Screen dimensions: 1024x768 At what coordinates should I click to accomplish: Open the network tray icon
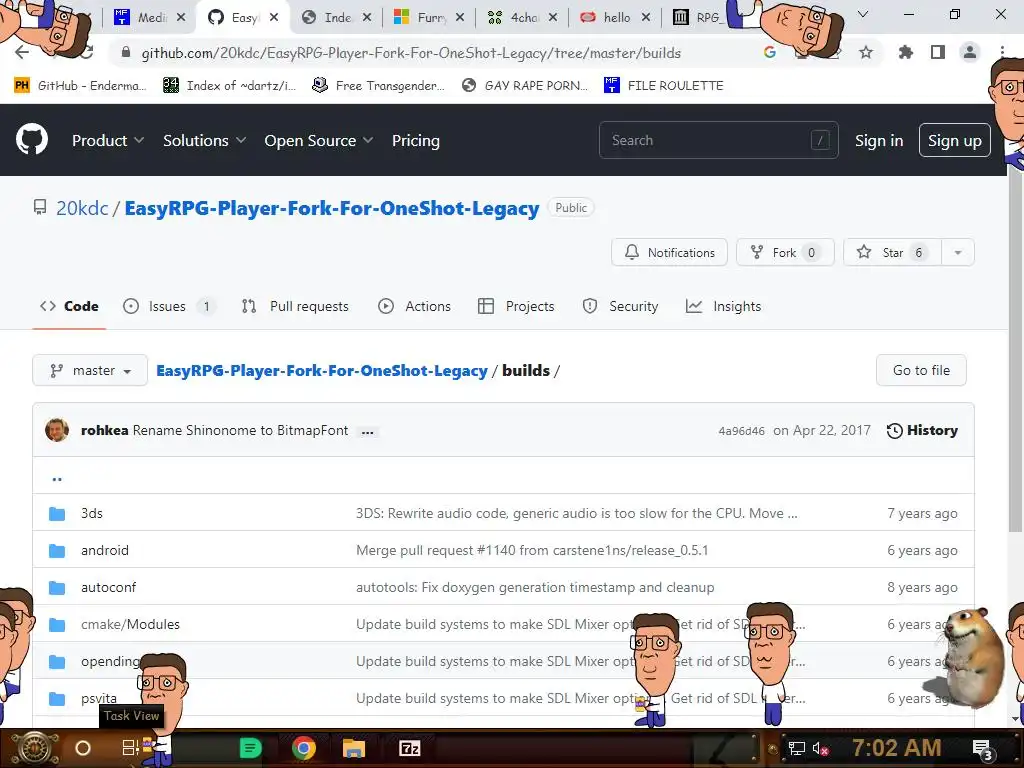point(797,748)
